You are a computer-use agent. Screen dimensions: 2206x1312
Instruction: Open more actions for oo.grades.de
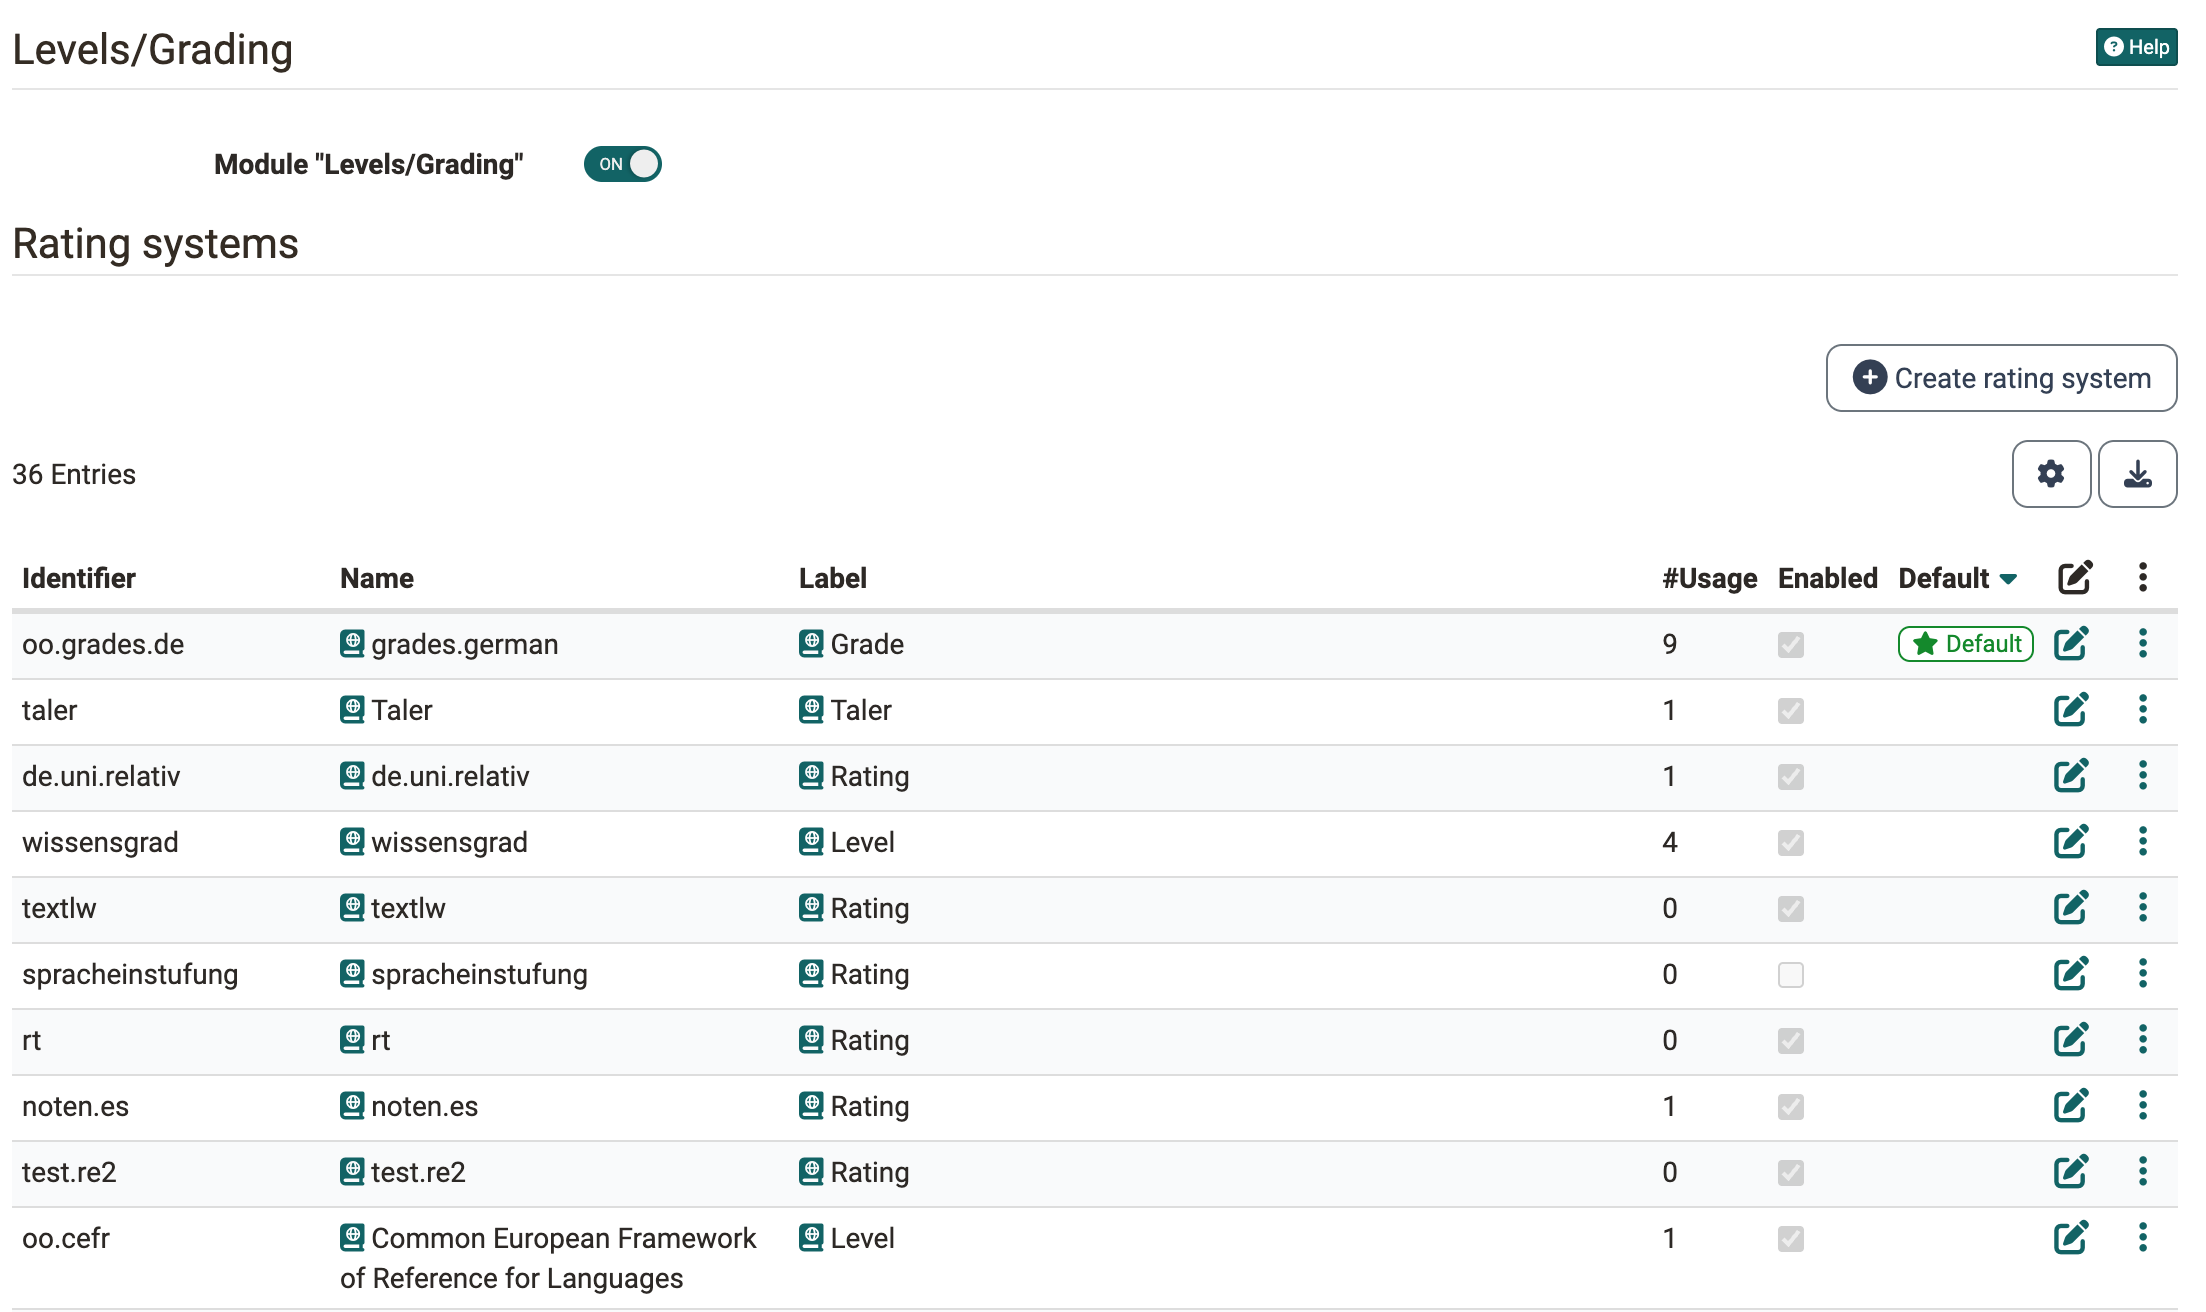click(2142, 643)
